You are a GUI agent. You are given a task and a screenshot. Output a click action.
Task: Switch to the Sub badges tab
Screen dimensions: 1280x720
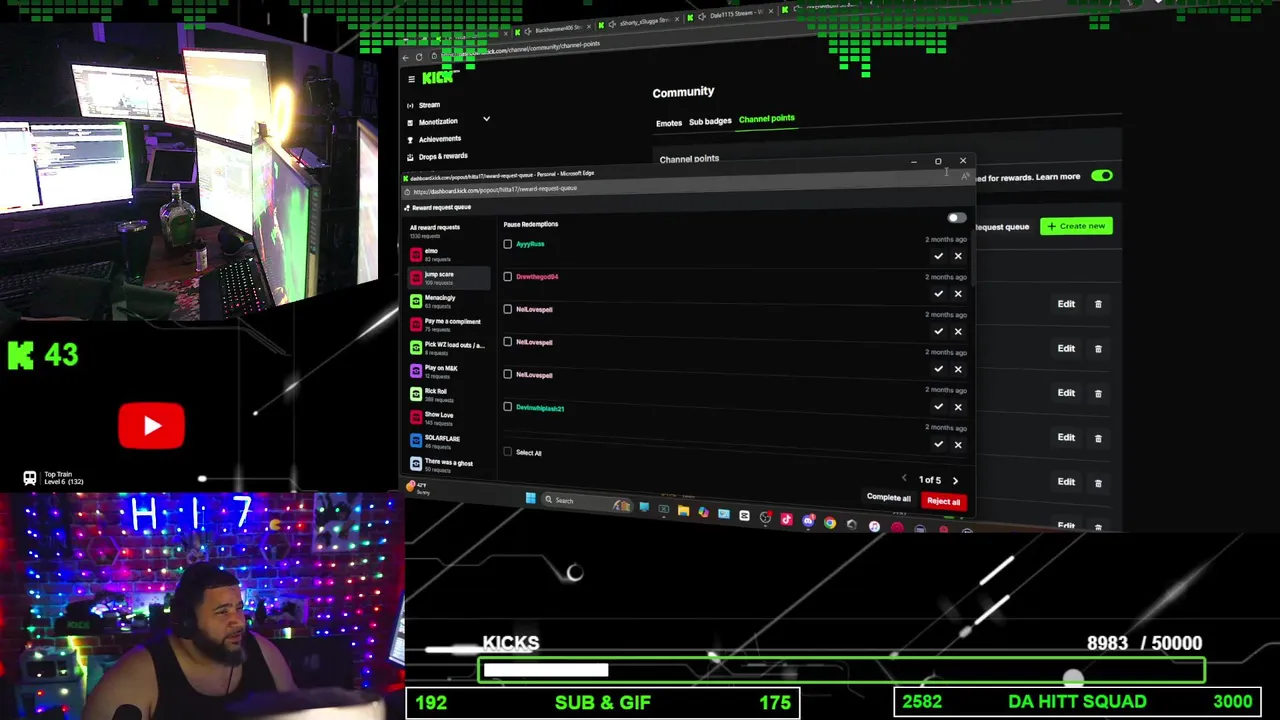point(710,121)
